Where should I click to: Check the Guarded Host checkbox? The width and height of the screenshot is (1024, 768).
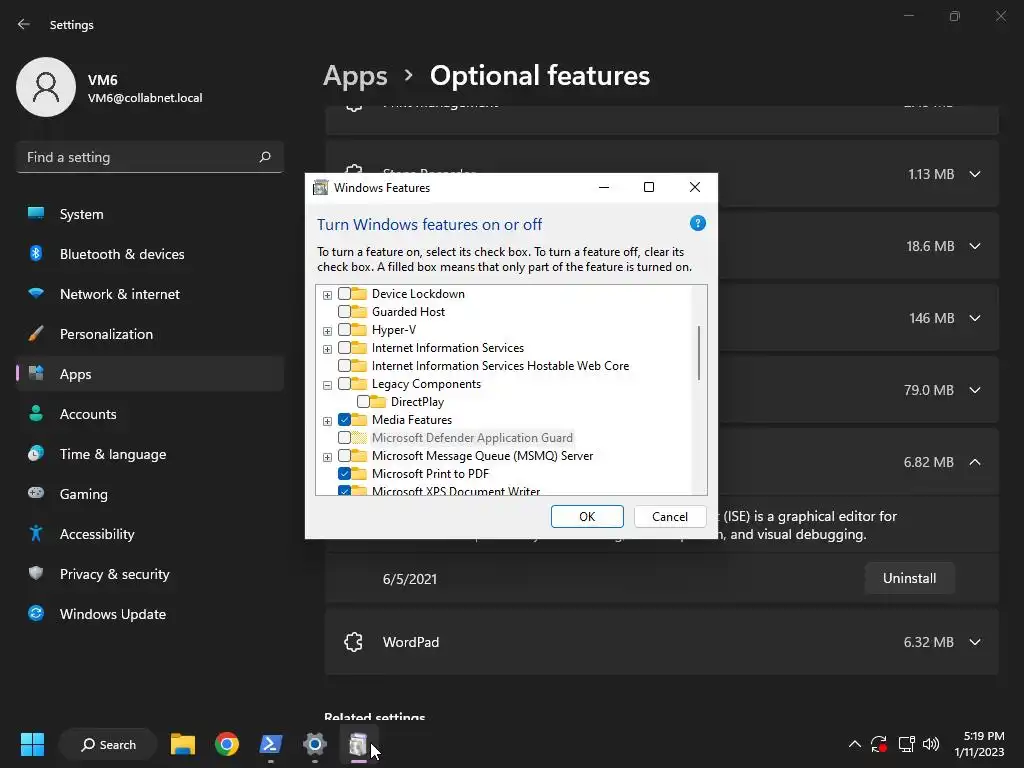point(344,312)
